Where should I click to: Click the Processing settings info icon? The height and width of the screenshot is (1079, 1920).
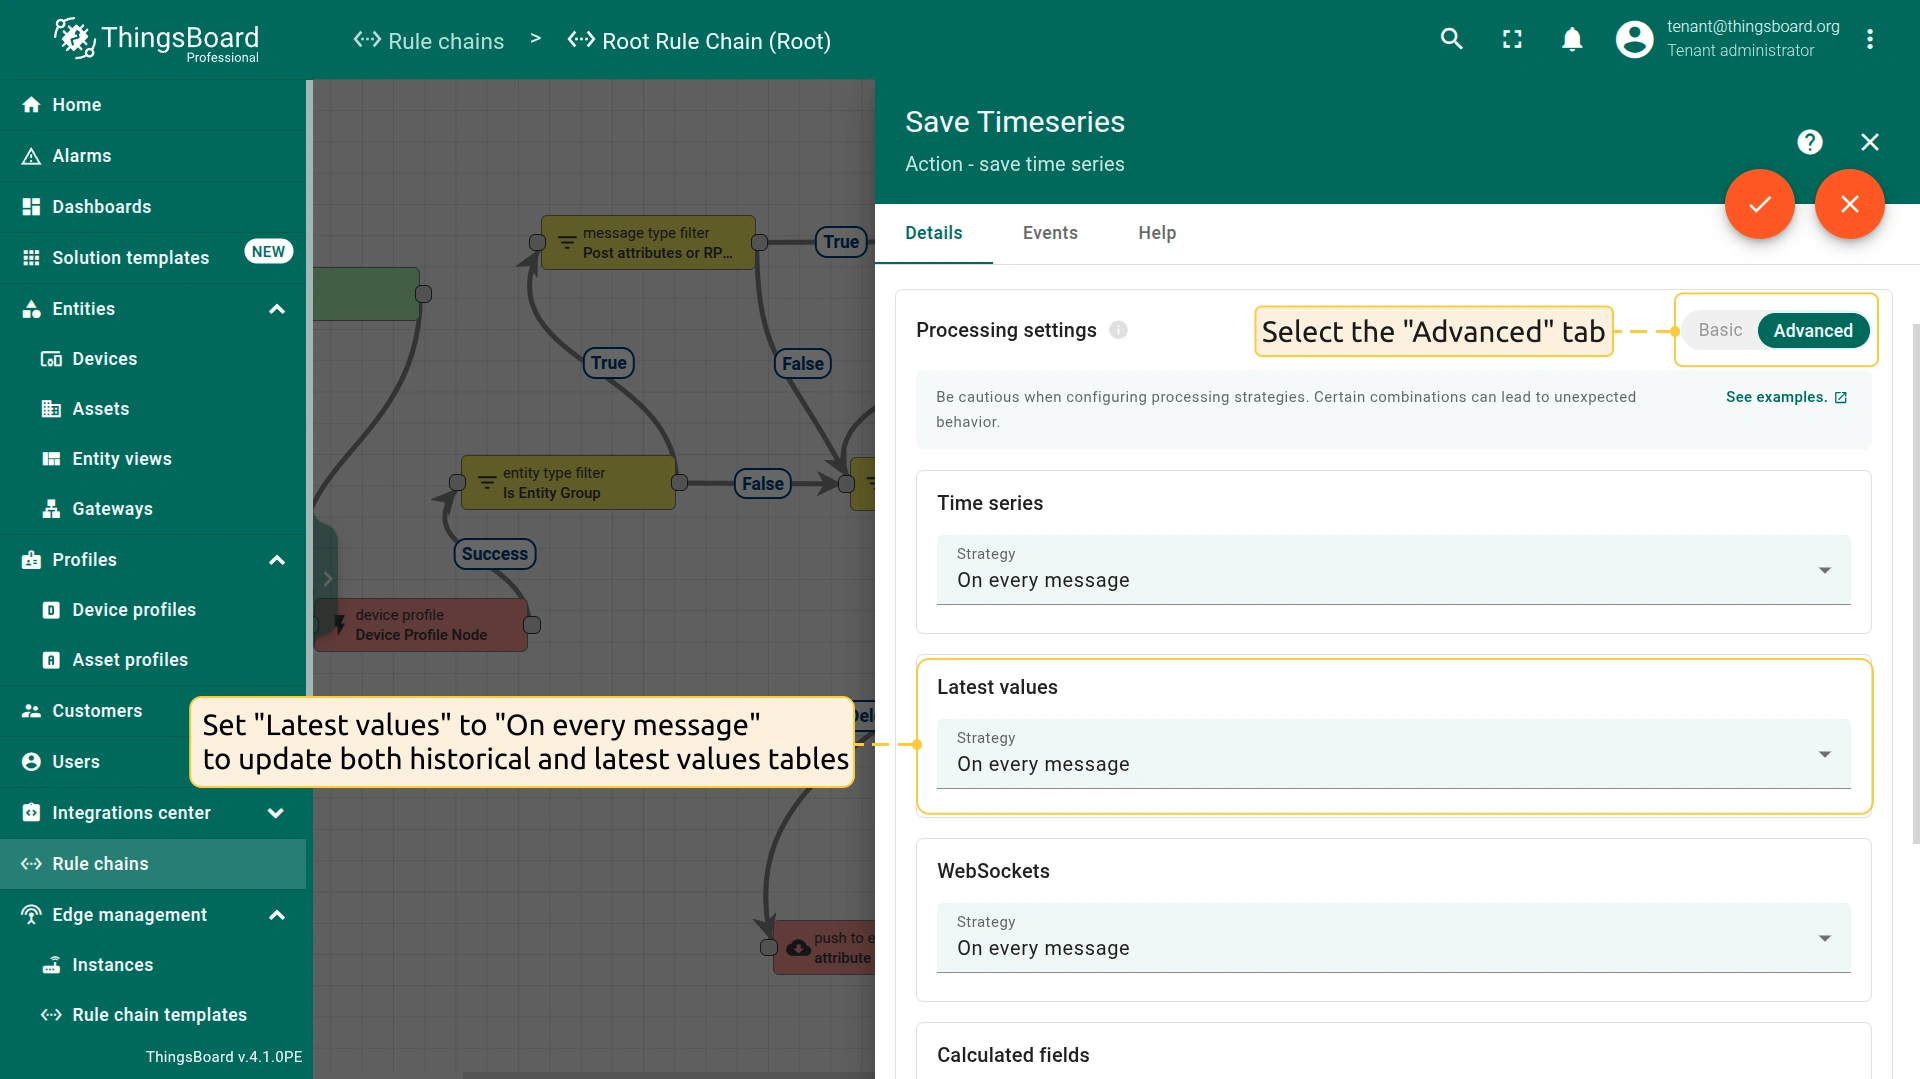[1118, 330]
